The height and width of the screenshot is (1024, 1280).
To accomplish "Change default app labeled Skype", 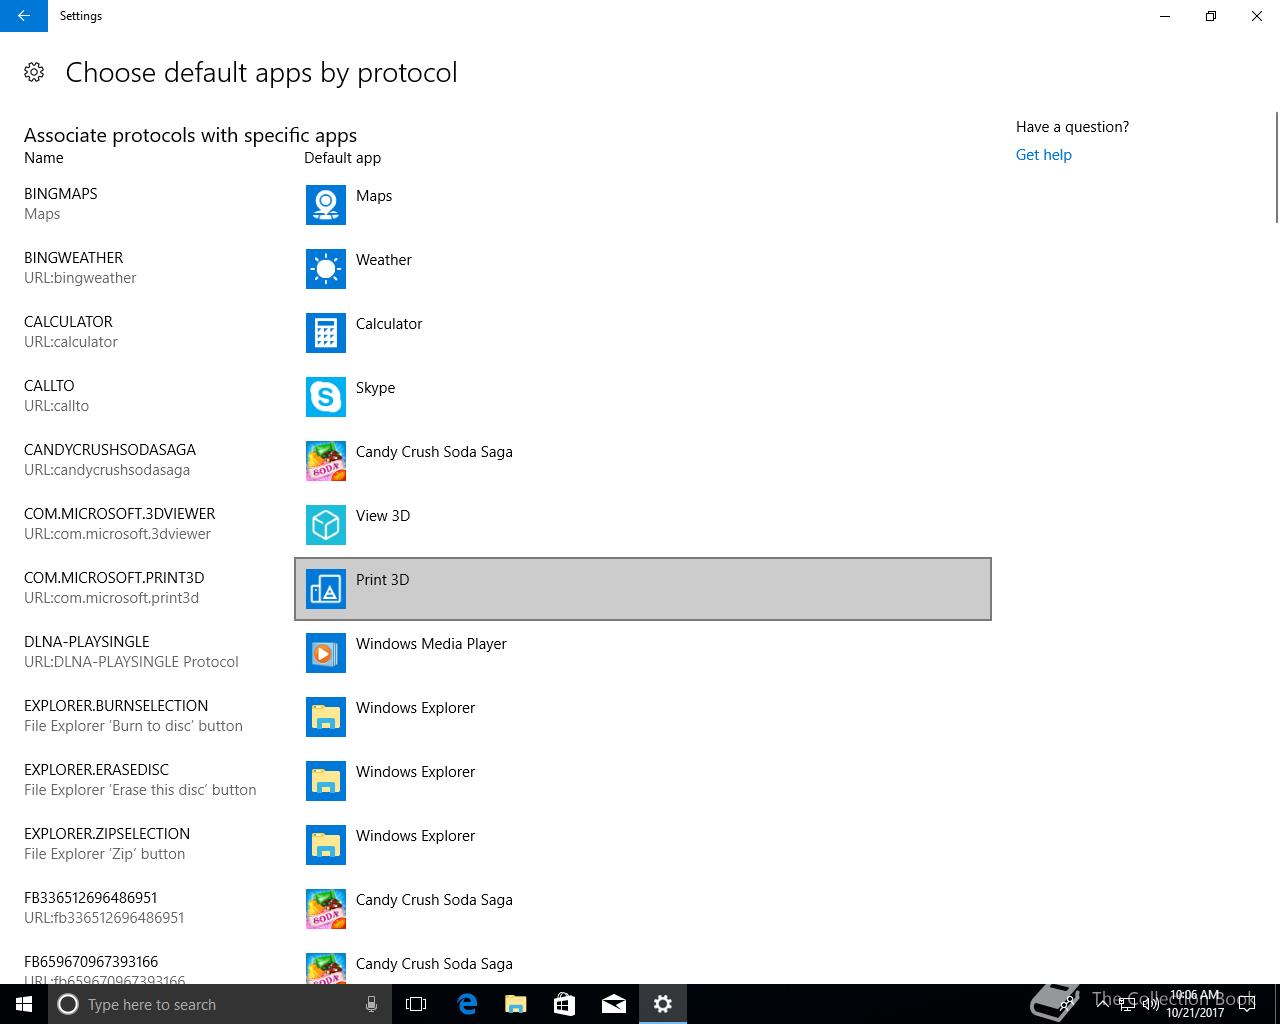I will [643, 397].
